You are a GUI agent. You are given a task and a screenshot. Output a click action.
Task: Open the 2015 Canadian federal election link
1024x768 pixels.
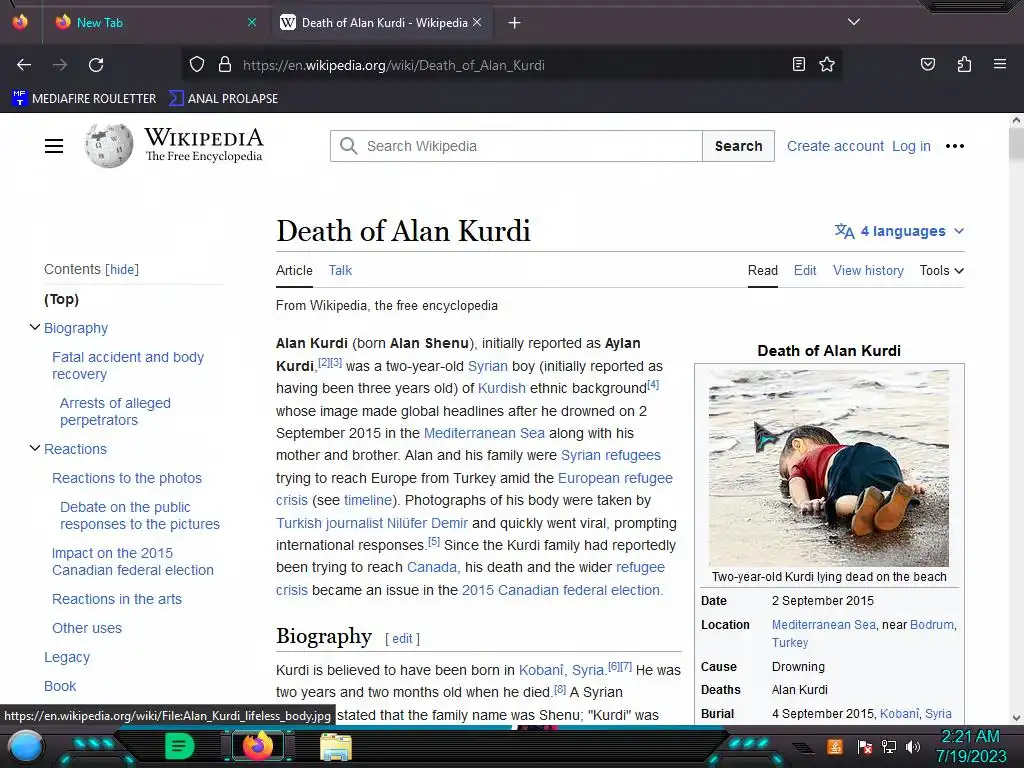click(x=562, y=590)
